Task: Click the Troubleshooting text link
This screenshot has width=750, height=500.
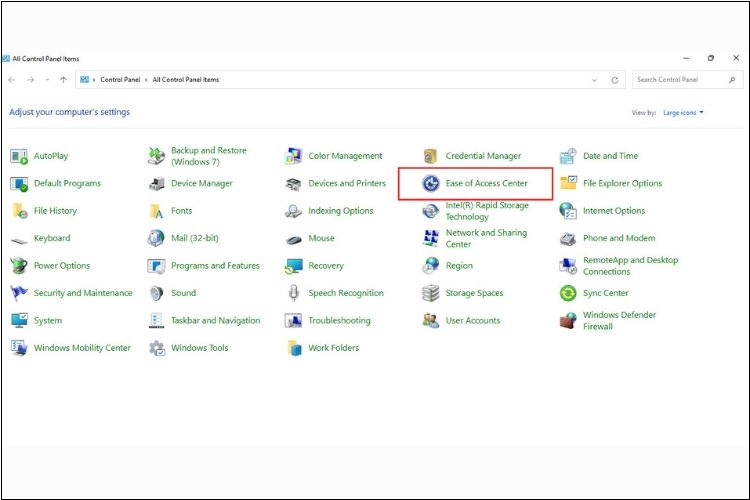Action: (339, 321)
